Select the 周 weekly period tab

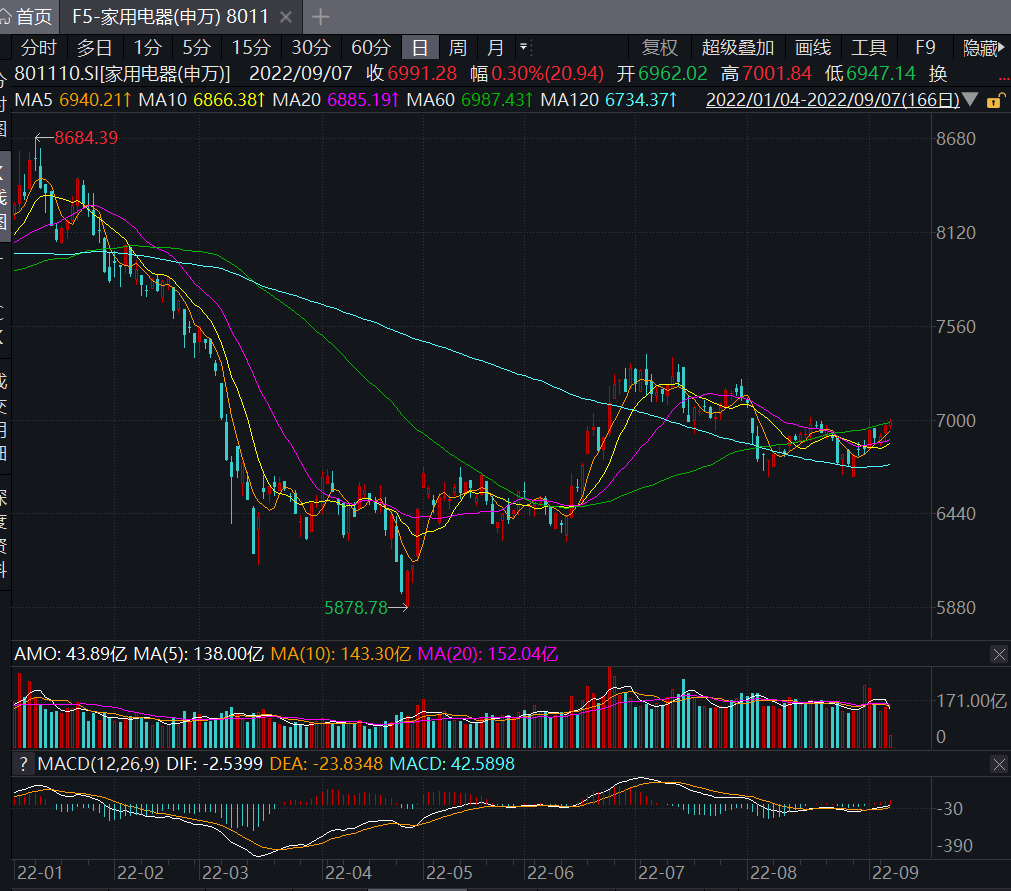[457, 47]
